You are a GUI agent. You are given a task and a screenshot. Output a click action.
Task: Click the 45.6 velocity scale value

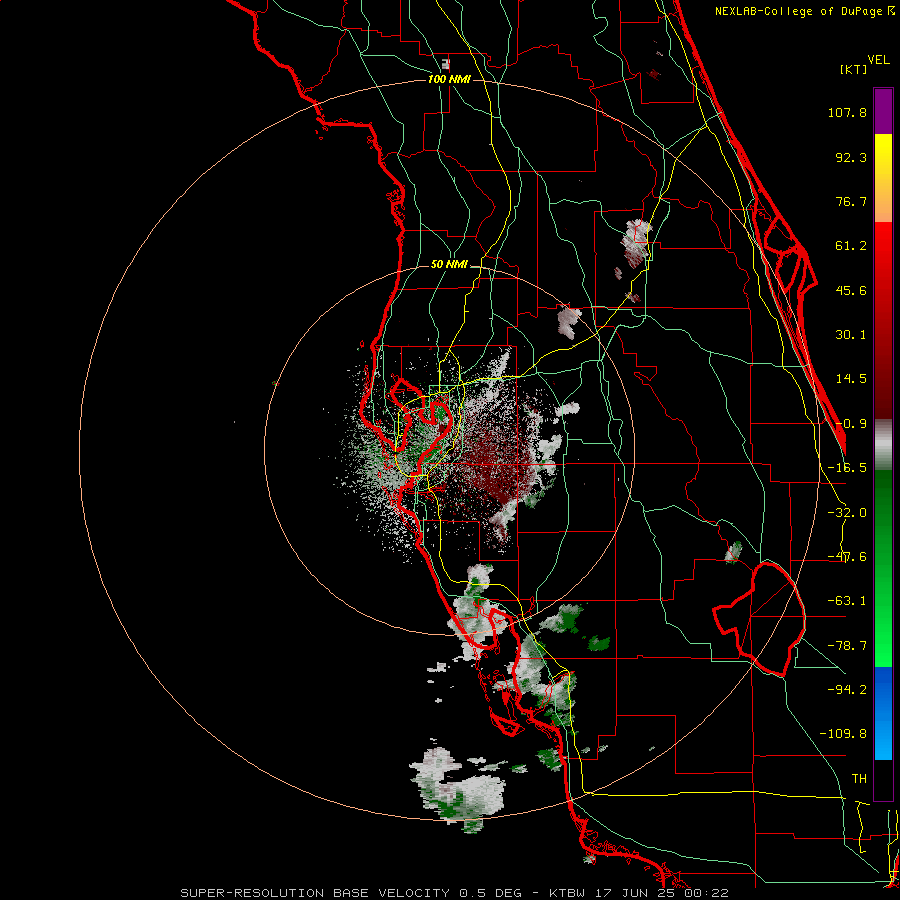click(x=851, y=290)
